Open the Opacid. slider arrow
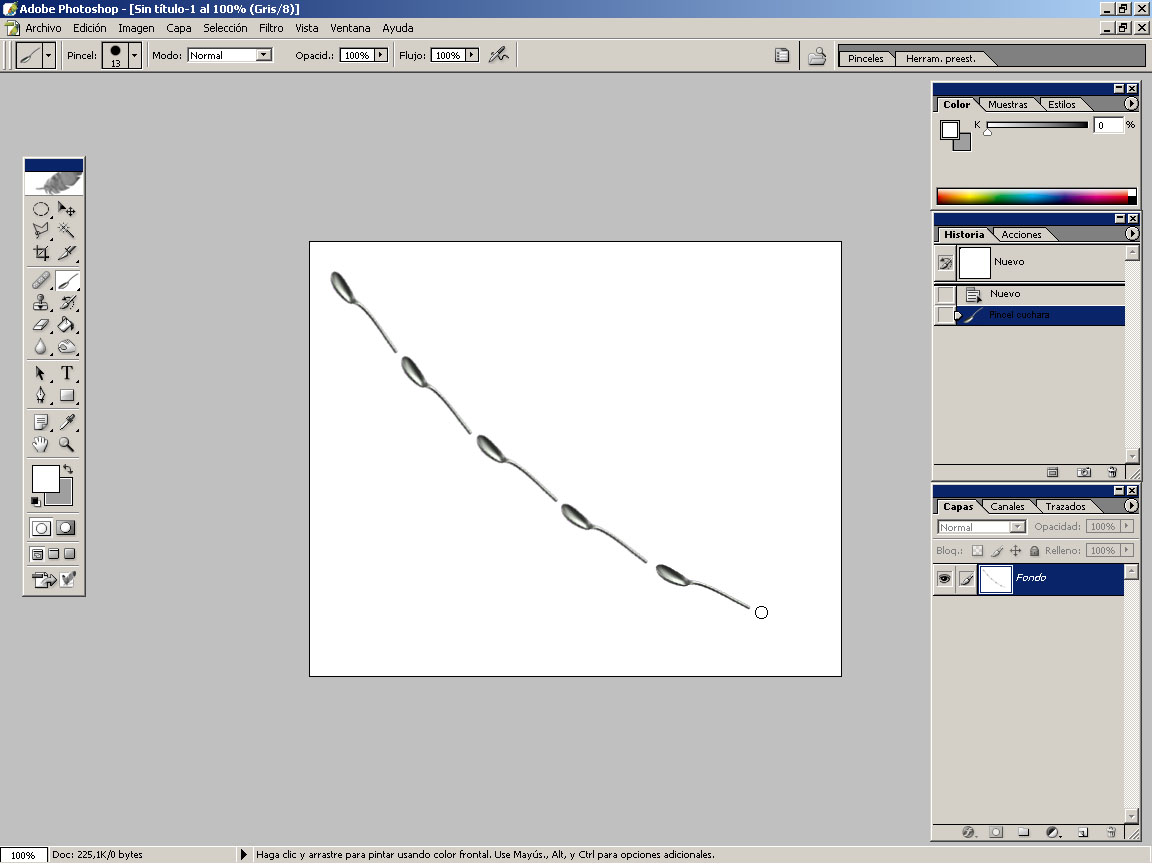This screenshot has height=864, width=1152. pos(381,55)
